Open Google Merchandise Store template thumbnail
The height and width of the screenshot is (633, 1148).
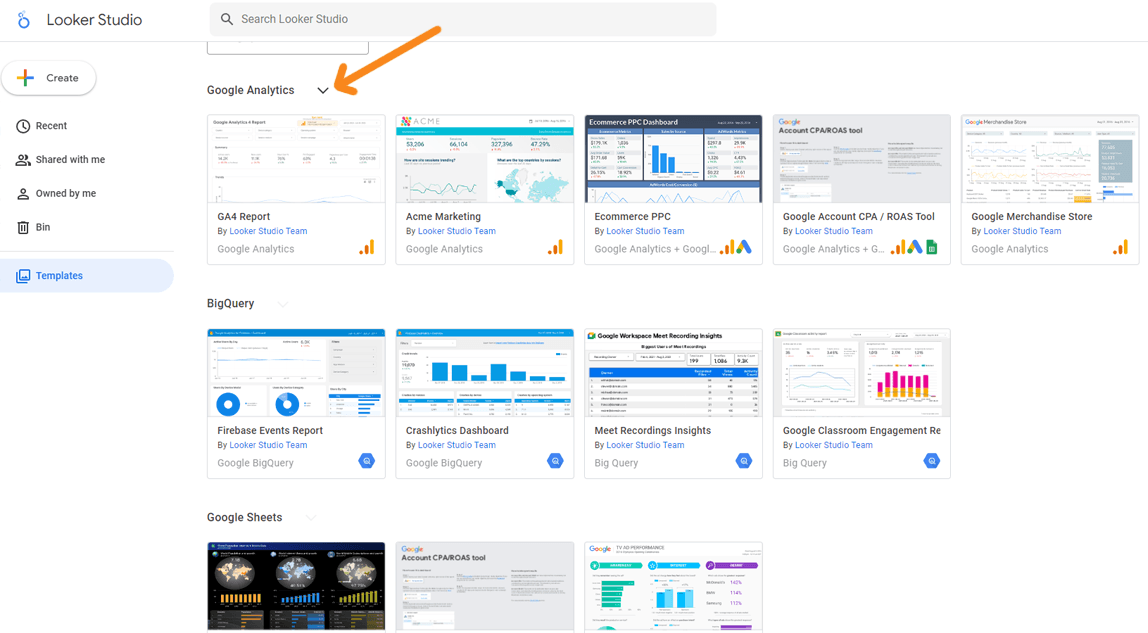[x=1050, y=158]
